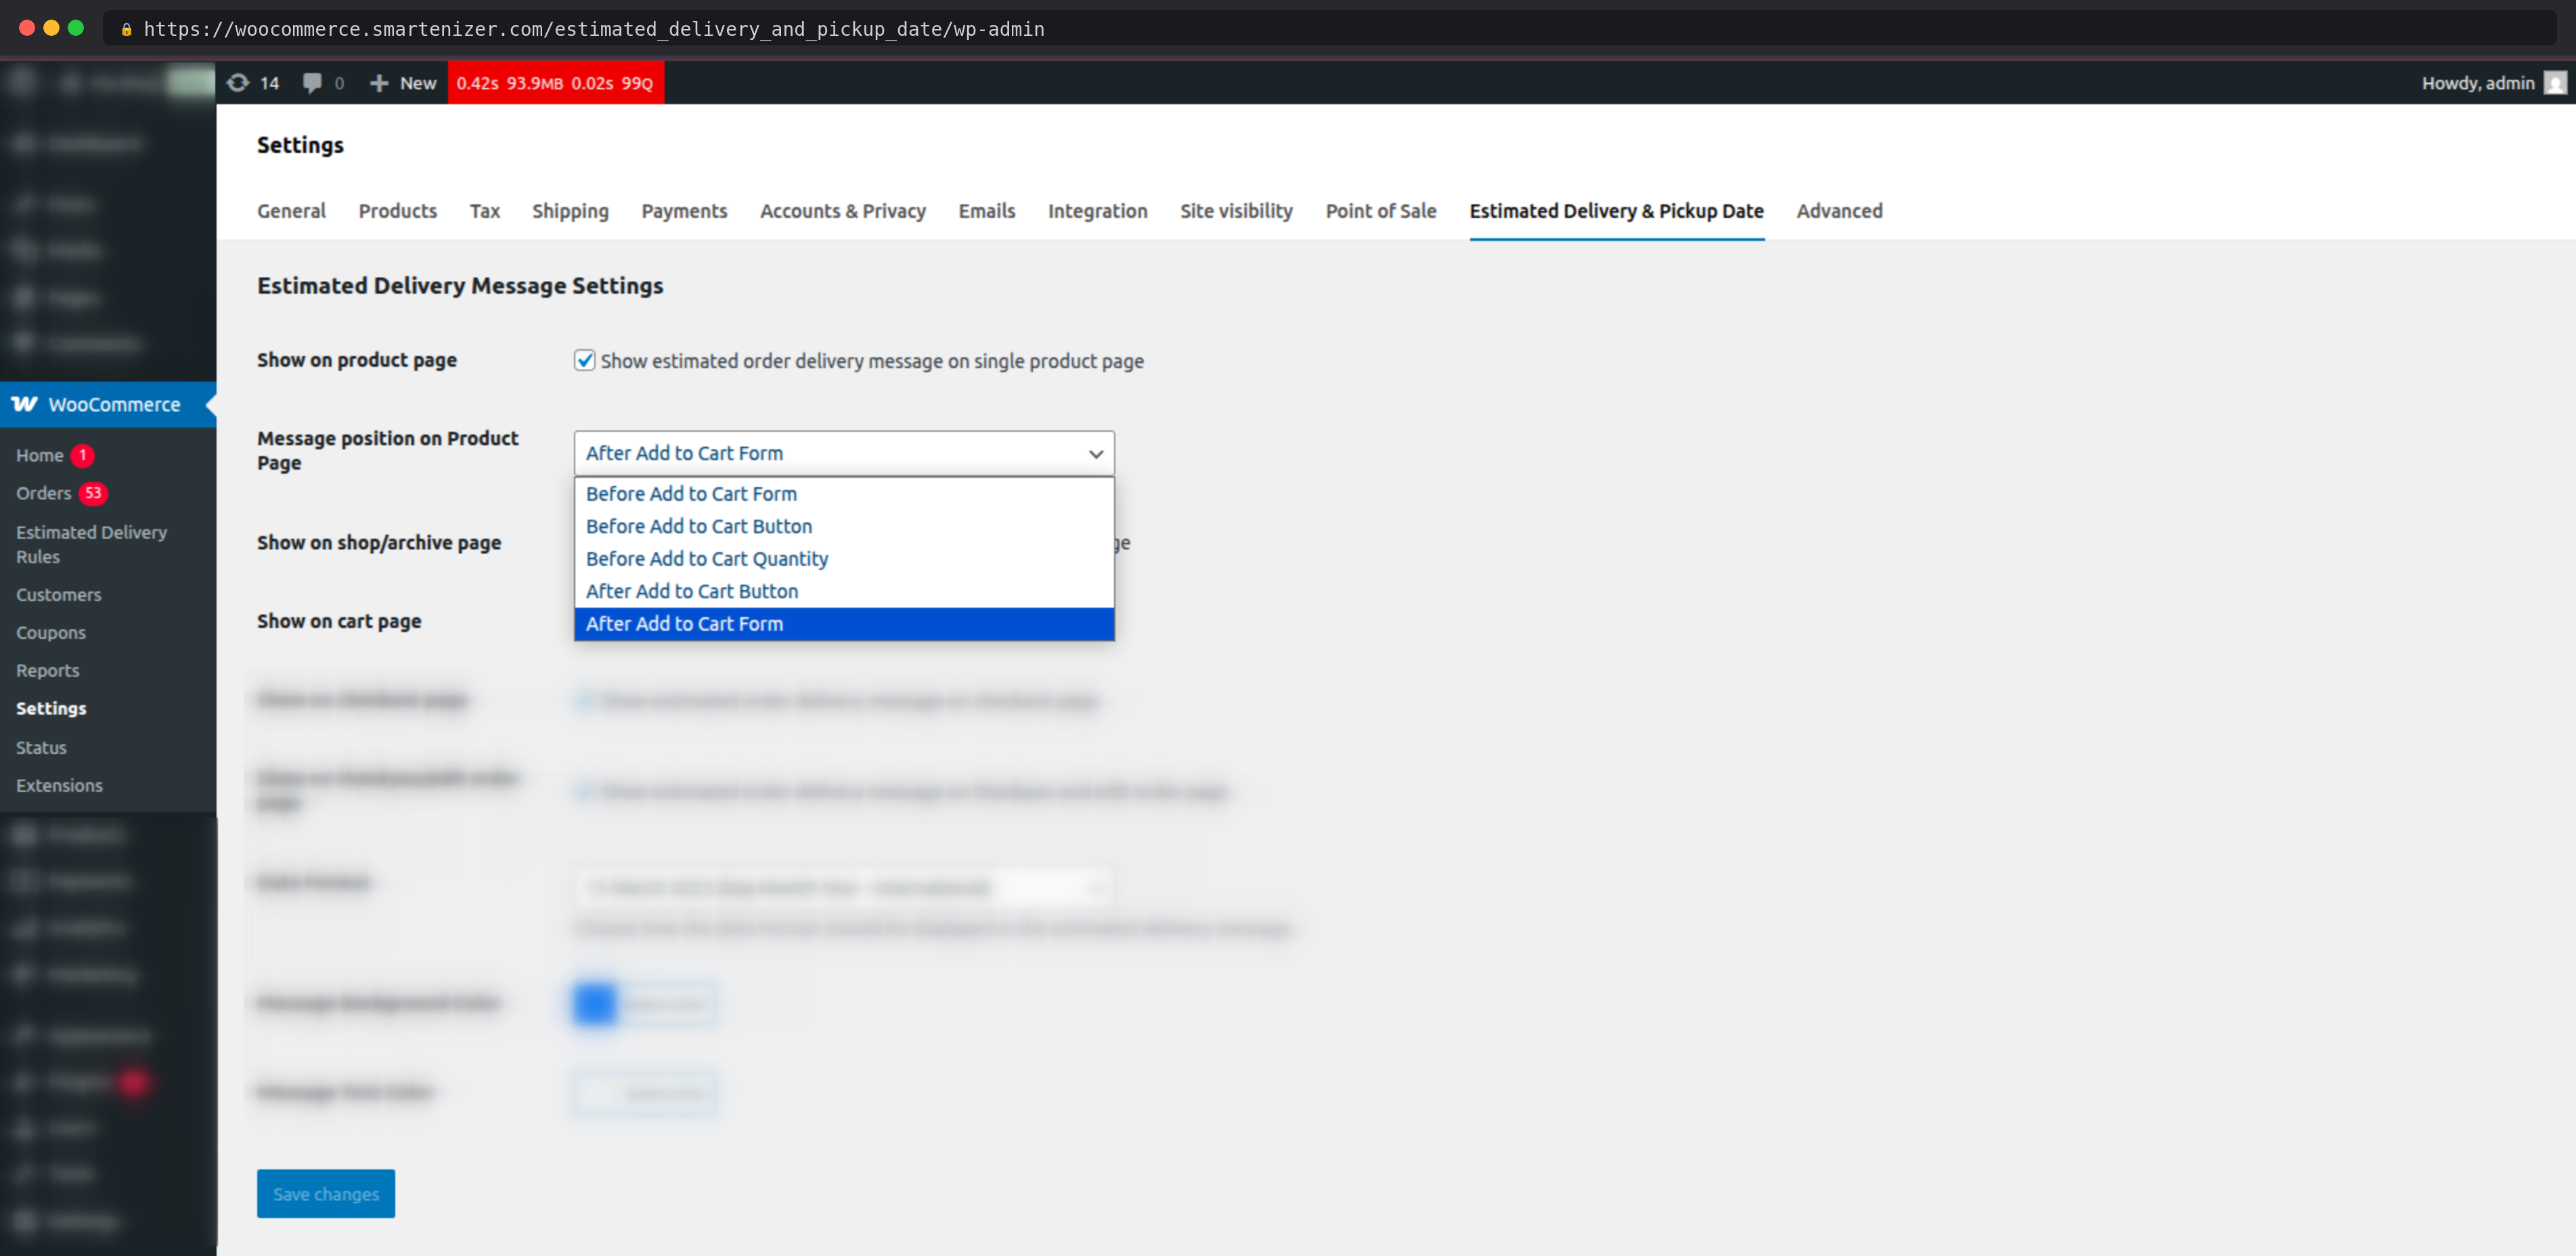This screenshot has width=2576, height=1256.
Task: Click the WooCommerce logo icon in sidebar
Action: 25,404
